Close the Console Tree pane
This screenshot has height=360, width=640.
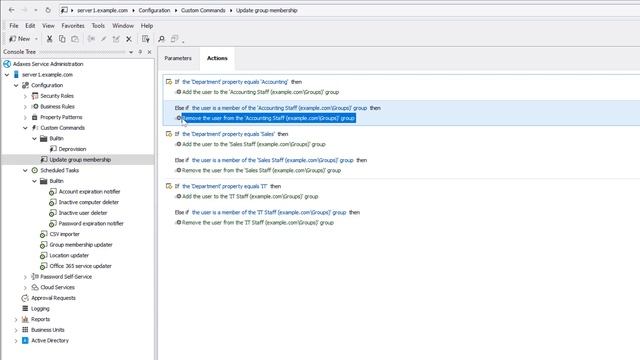[x=149, y=52]
